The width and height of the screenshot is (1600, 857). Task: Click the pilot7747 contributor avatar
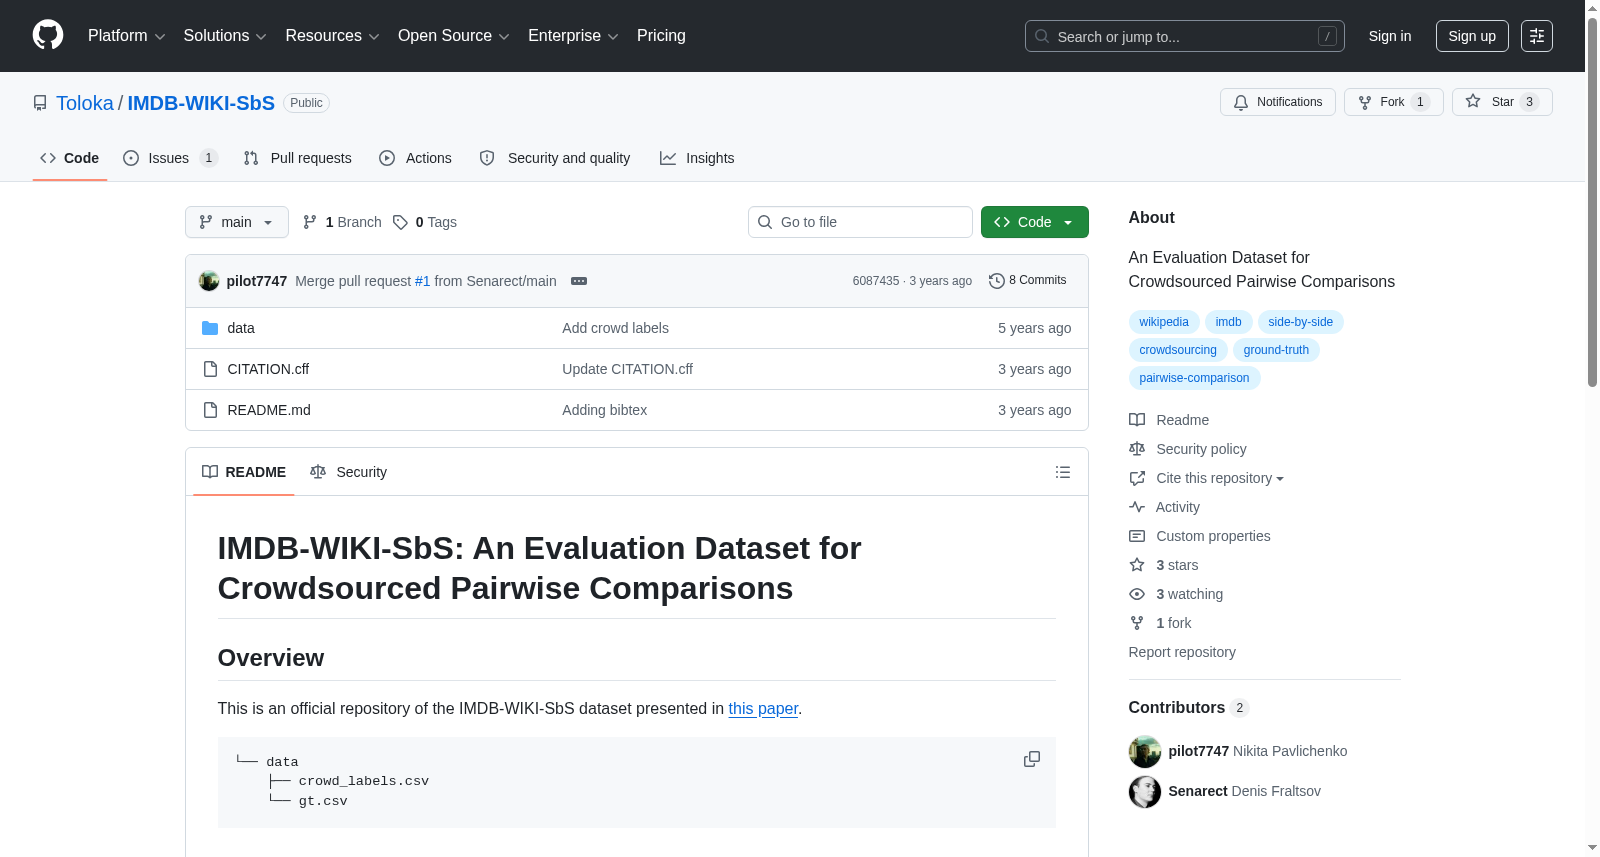point(1145,751)
